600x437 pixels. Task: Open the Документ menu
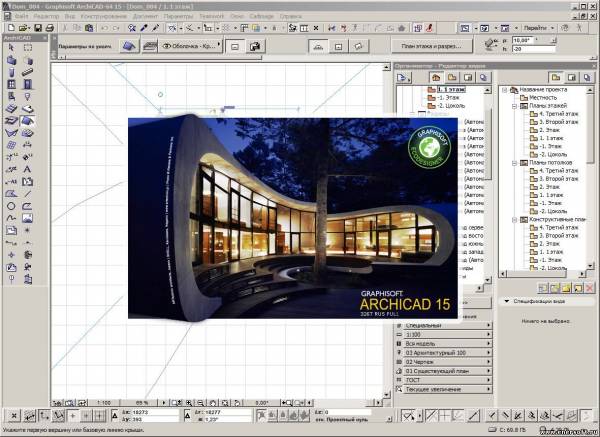coord(145,16)
